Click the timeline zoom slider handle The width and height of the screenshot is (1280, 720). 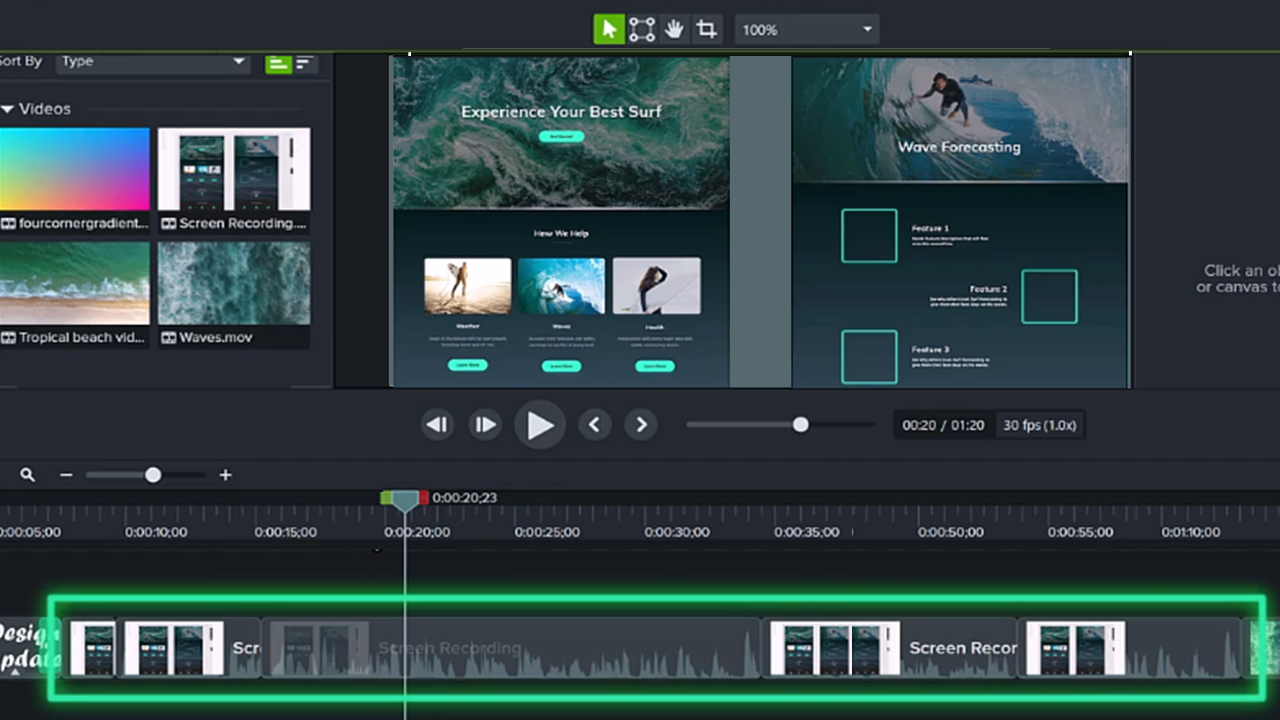pos(152,475)
